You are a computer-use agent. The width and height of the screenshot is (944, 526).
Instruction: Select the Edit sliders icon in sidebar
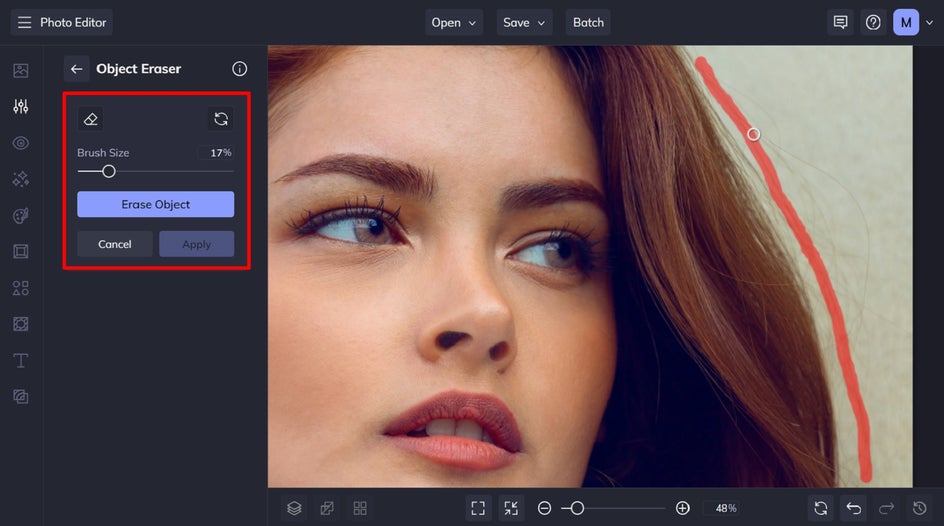(x=21, y=107)
